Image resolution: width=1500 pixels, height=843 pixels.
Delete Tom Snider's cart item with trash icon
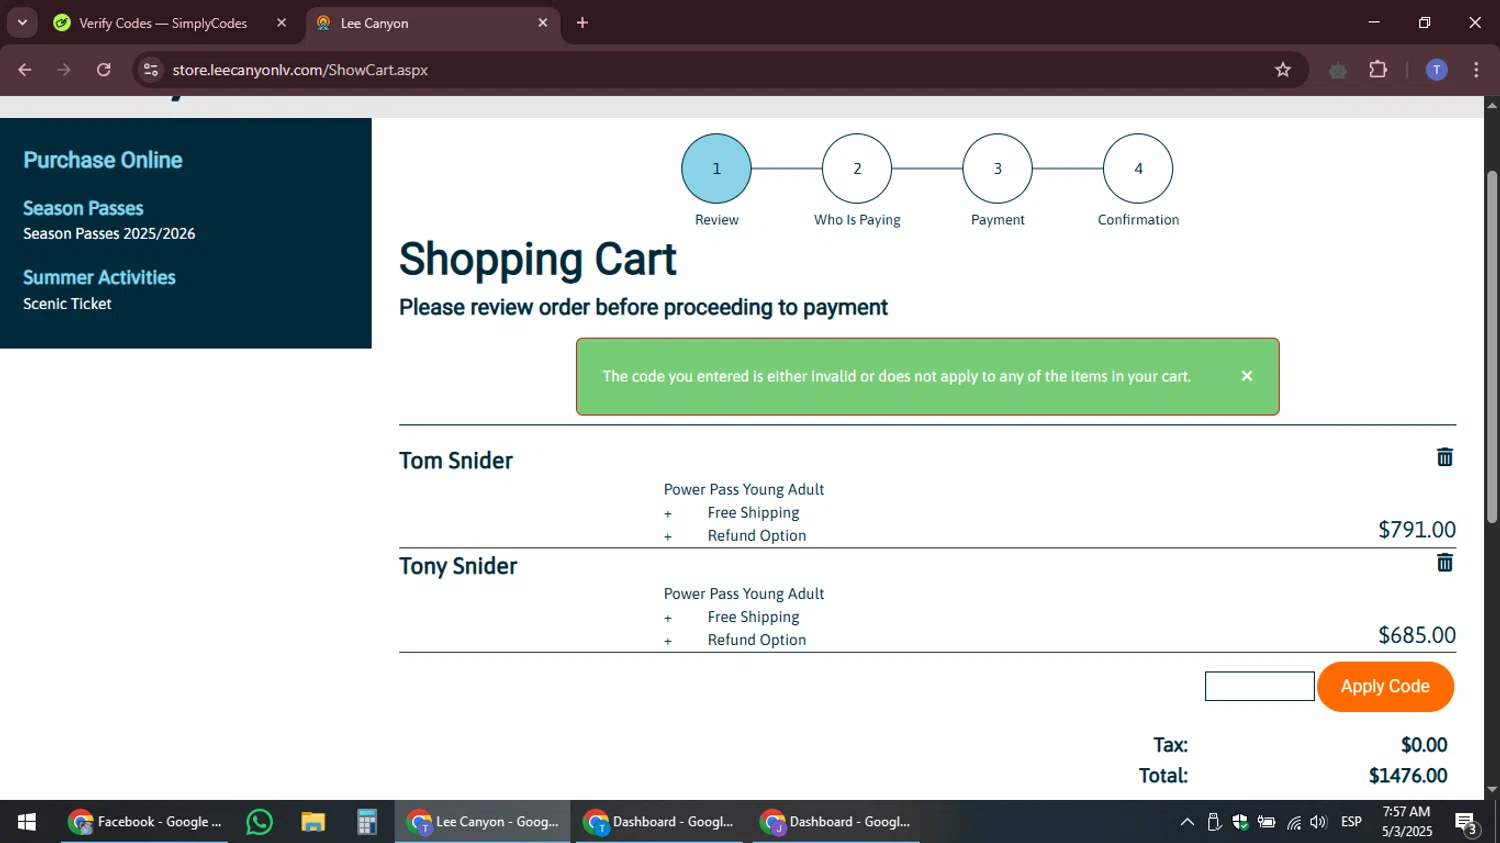pos(1445,457)
